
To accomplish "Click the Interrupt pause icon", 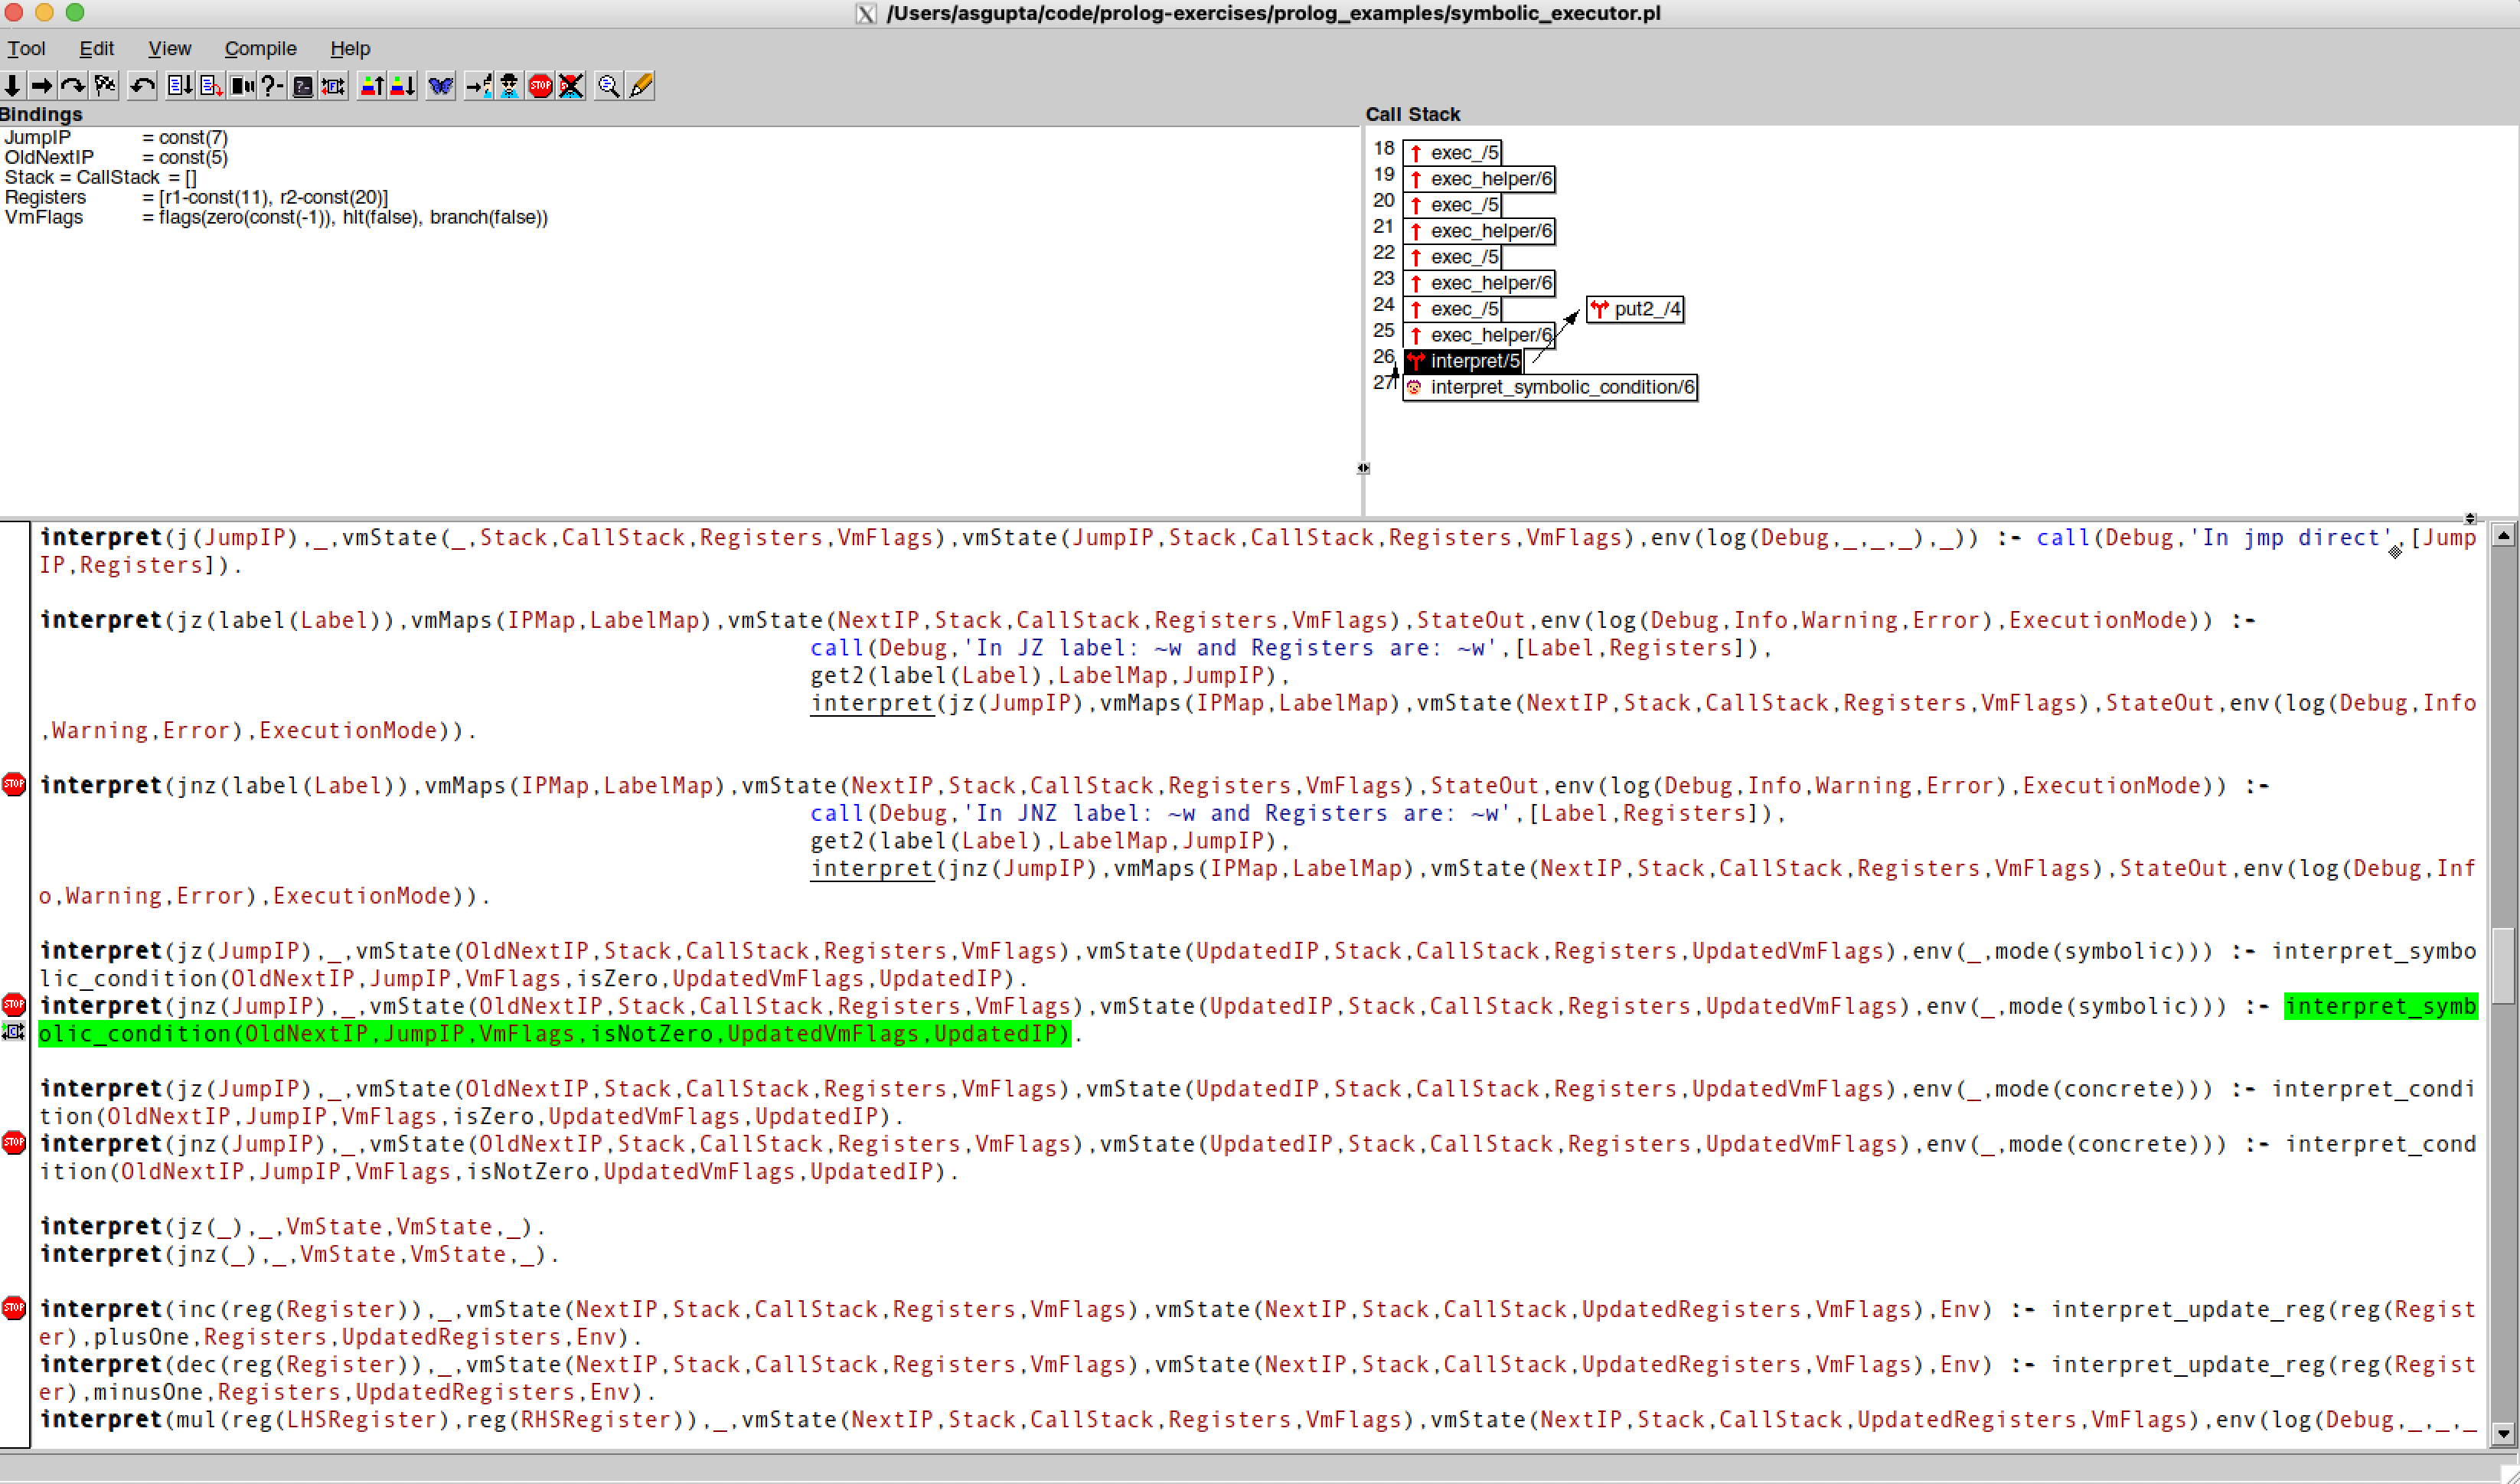I will point(242,86).
